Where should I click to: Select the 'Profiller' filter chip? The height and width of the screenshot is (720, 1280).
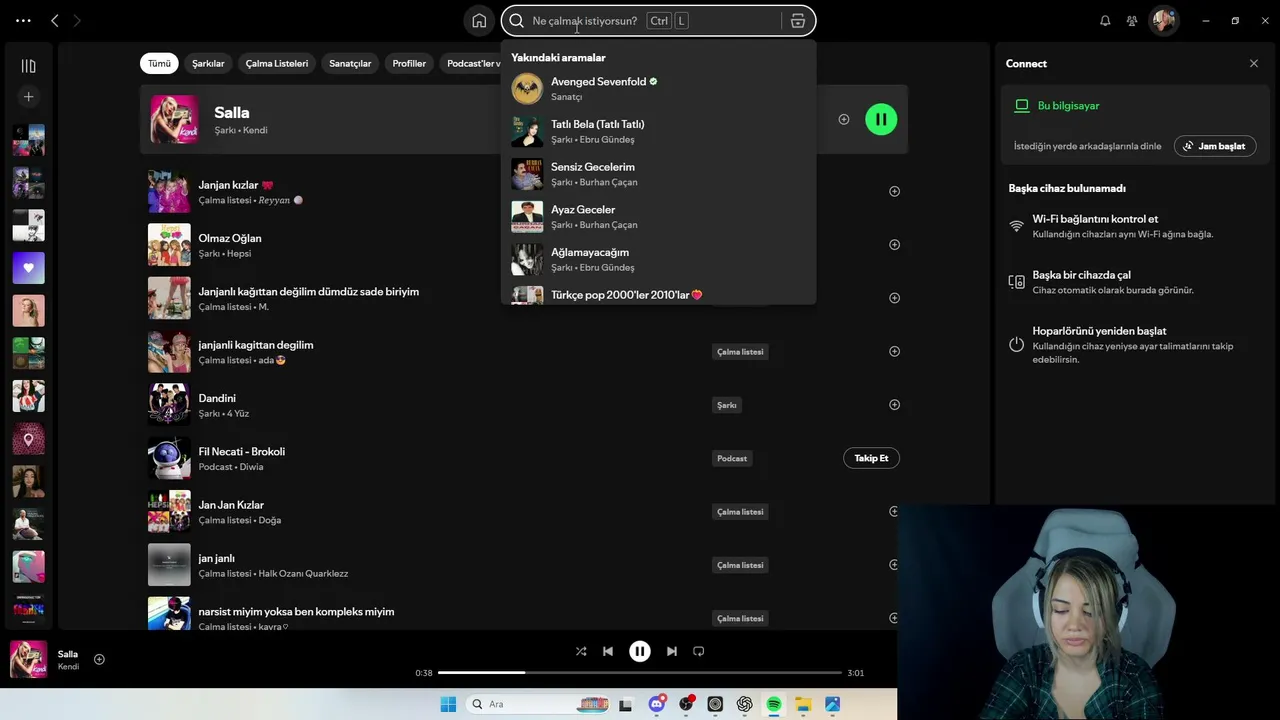click(x=409, y=63)
